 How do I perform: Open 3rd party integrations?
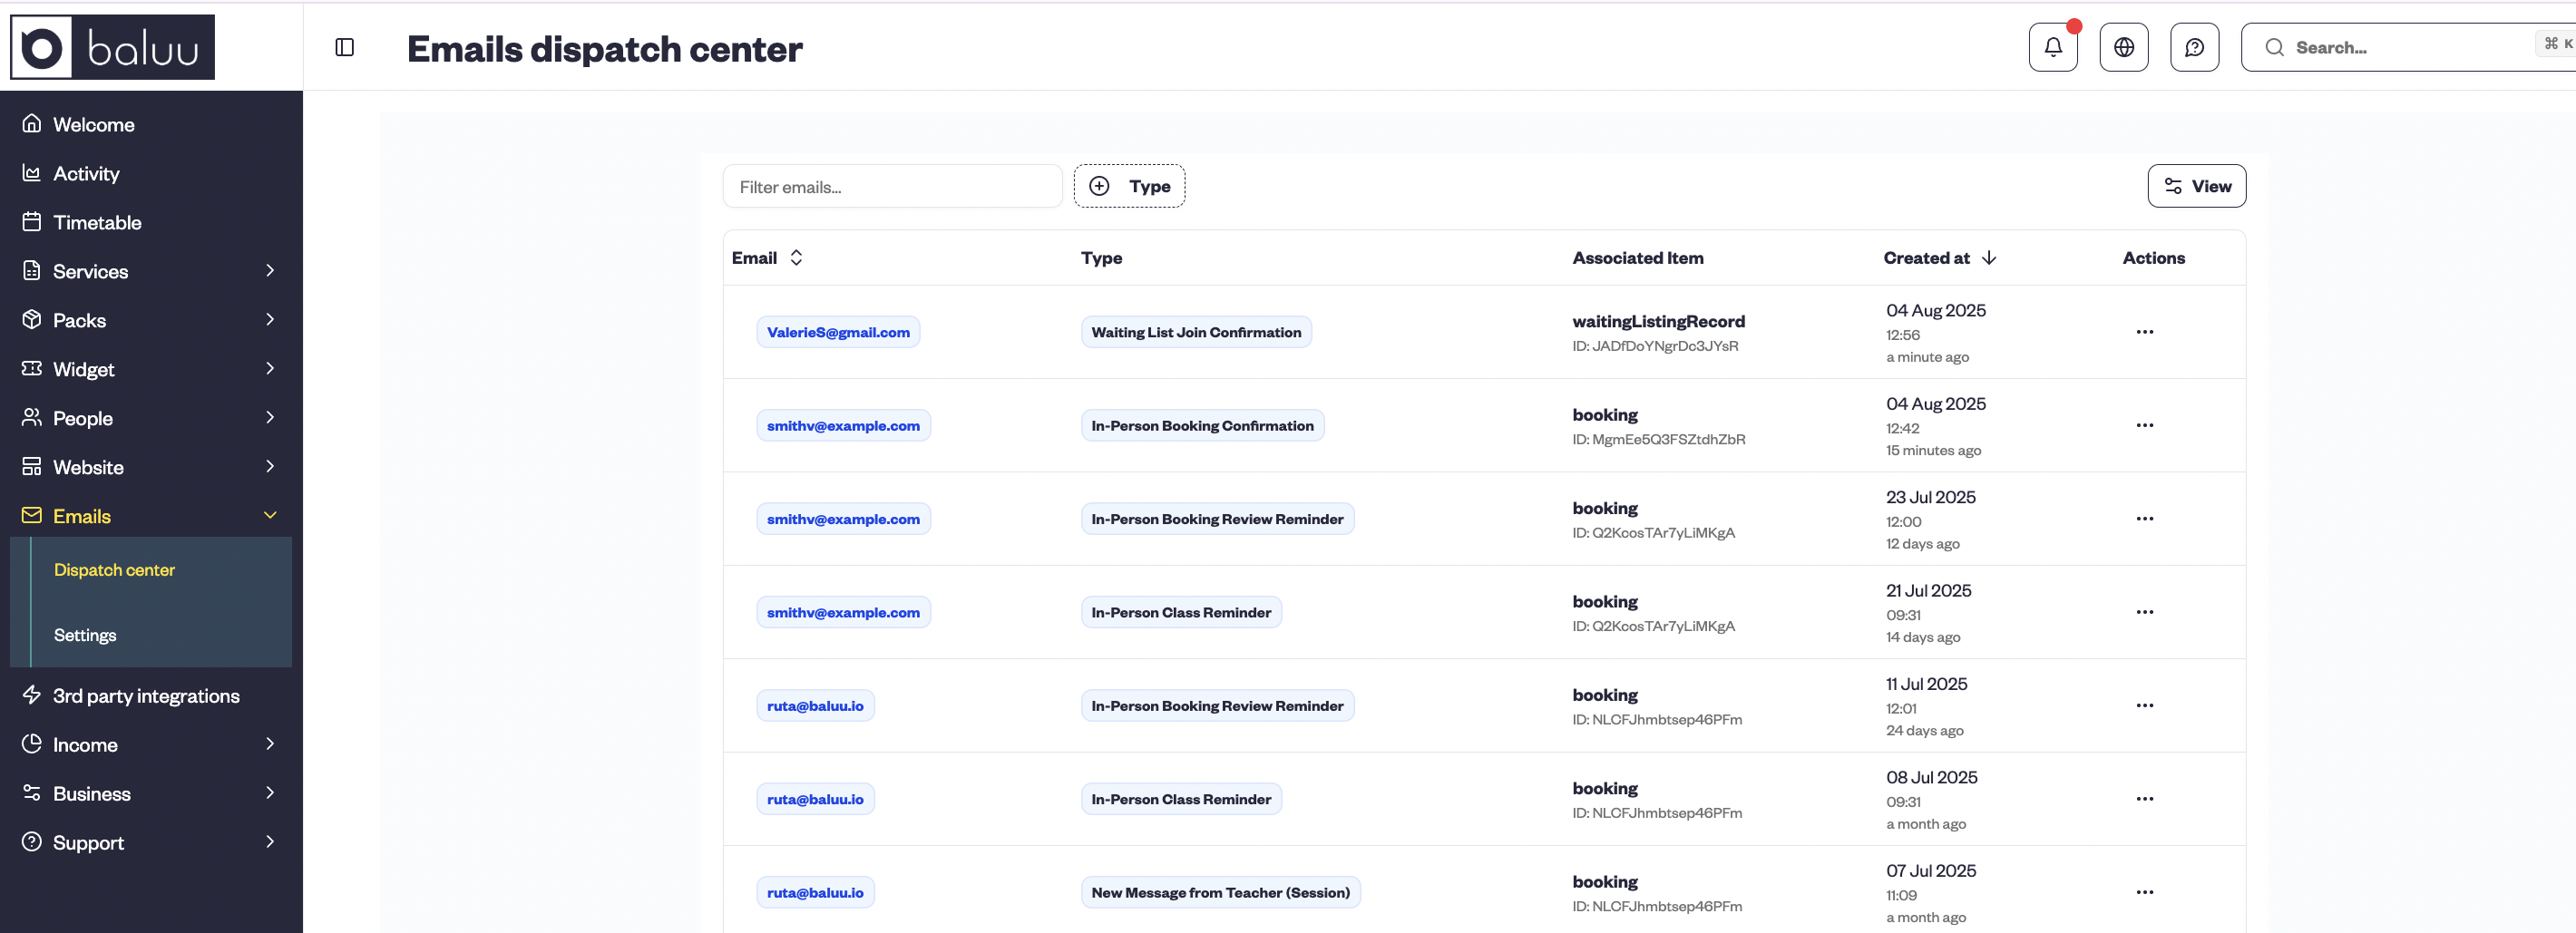[146, 696]
